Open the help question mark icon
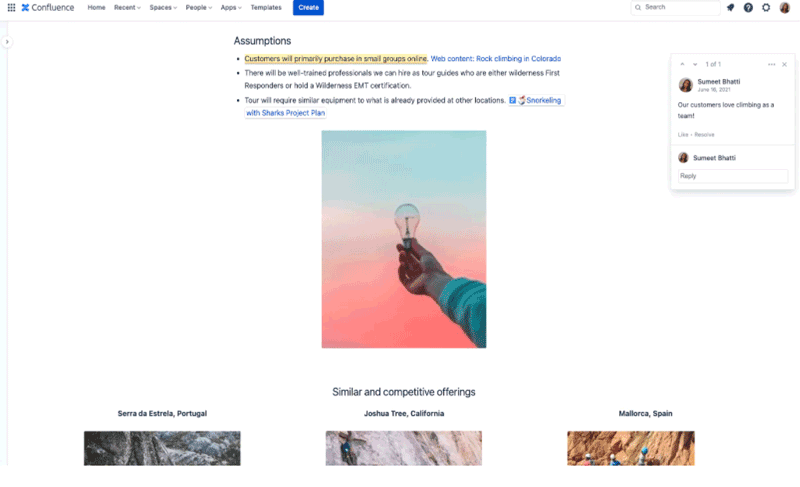Viewport: 800px width, 487px height. [x=748, y=7]
